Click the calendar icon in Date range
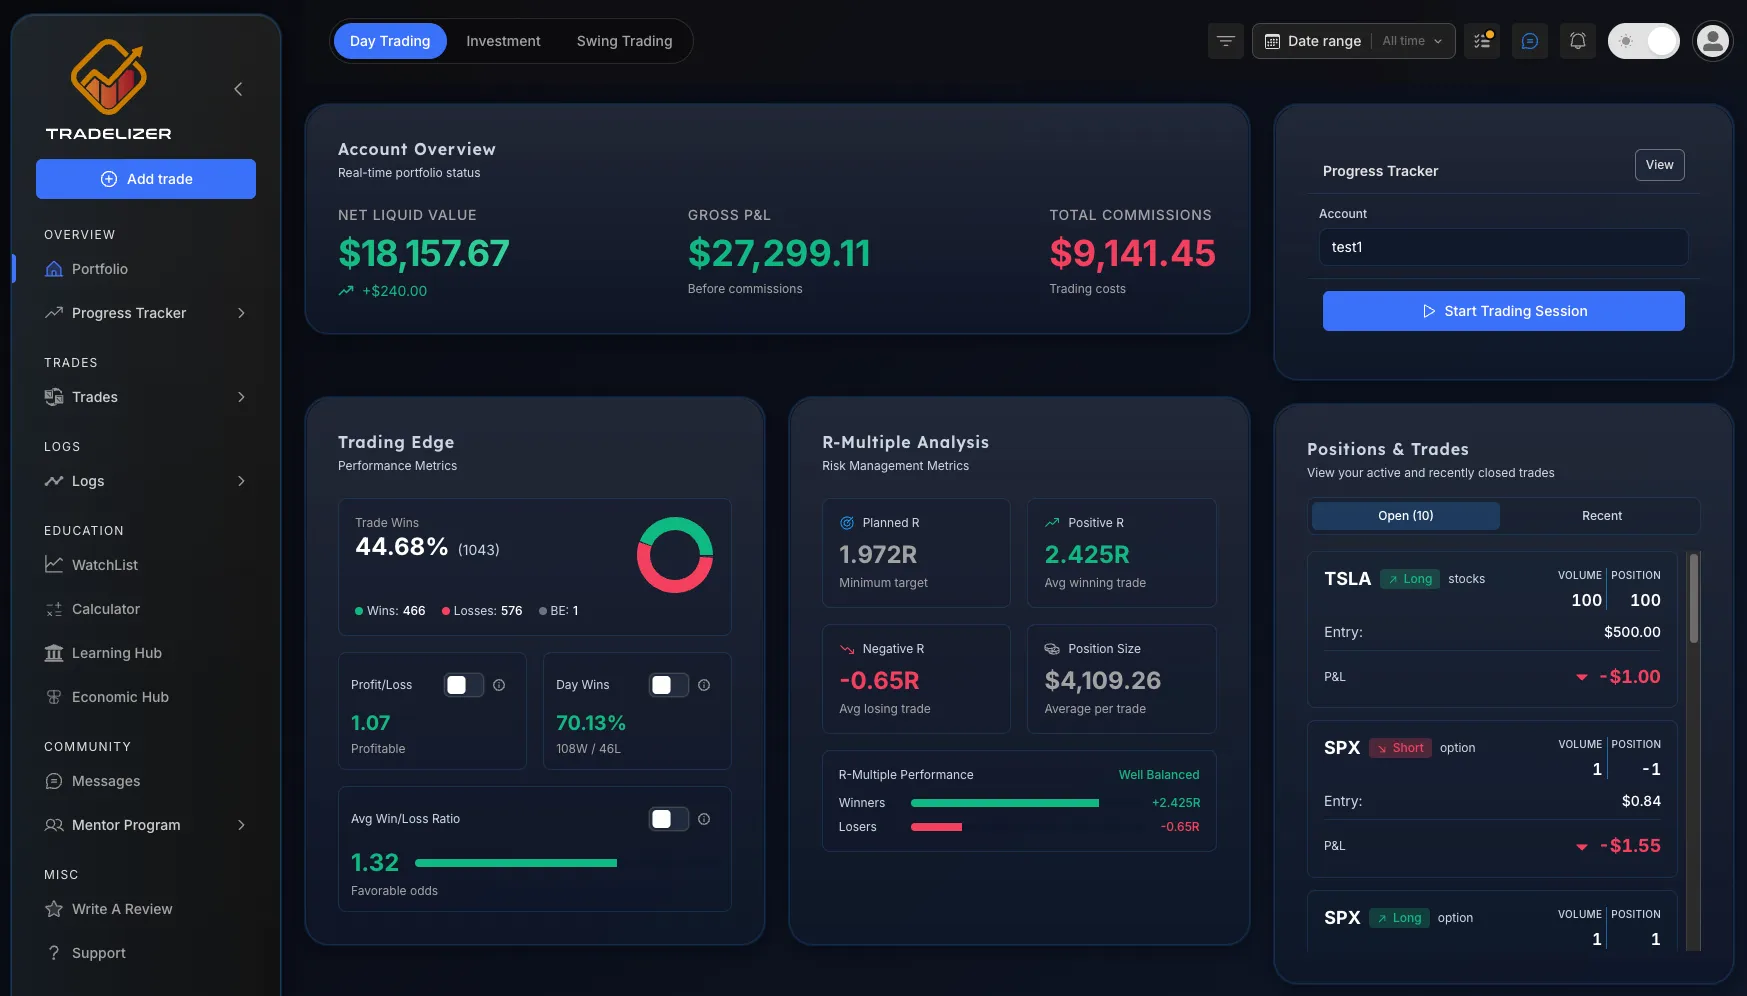The width and height of the screenshot is (1747, 996). point(1272,41)
